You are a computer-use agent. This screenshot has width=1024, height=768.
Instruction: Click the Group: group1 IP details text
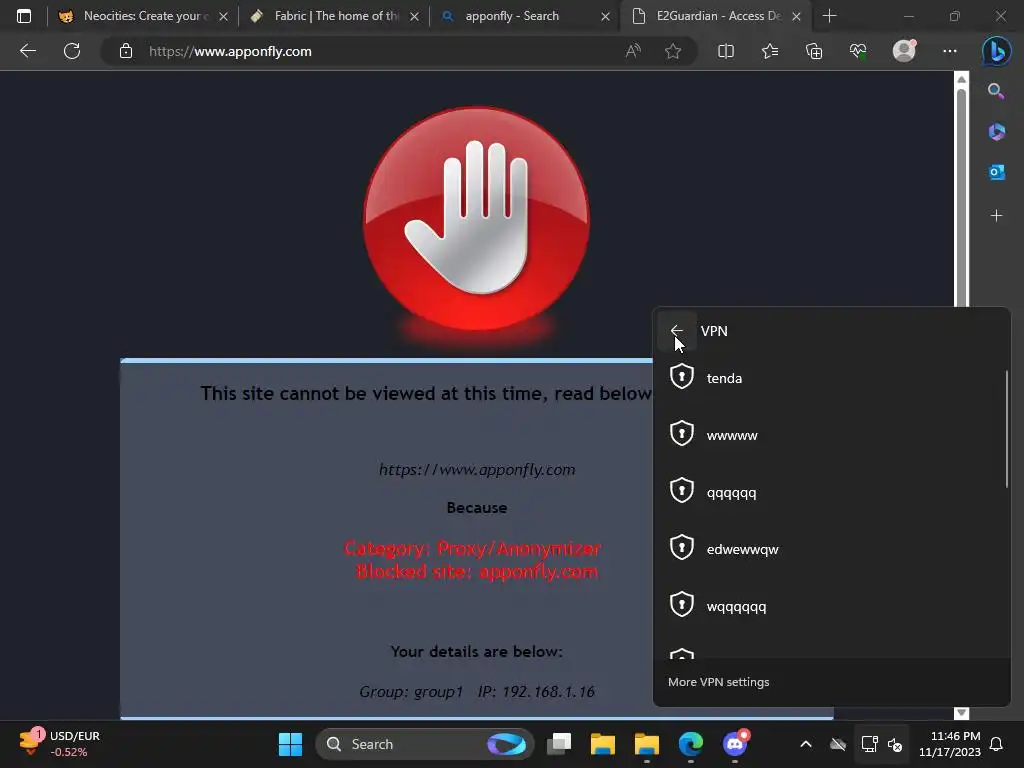(477, 692)
